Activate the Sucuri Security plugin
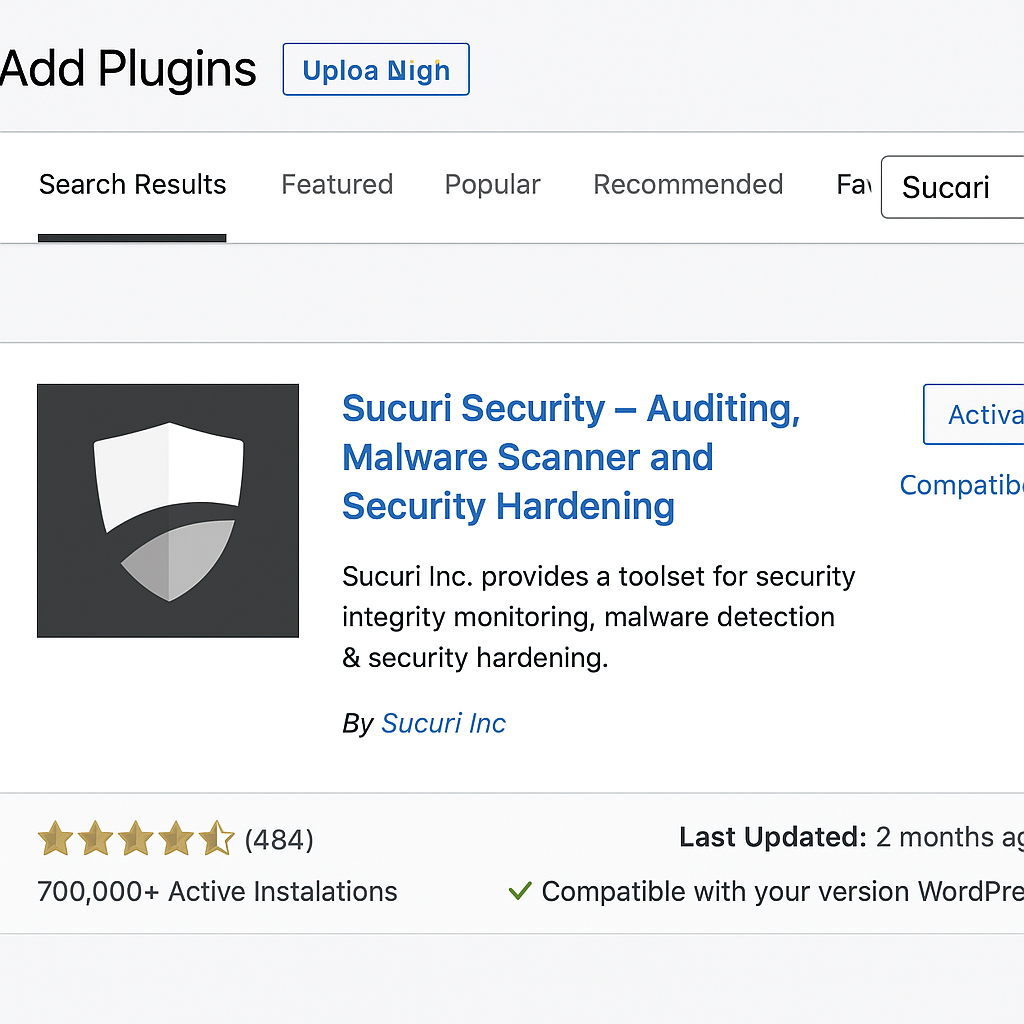Viewport: 1024px width, 1024px height. (x=974, y=415)
